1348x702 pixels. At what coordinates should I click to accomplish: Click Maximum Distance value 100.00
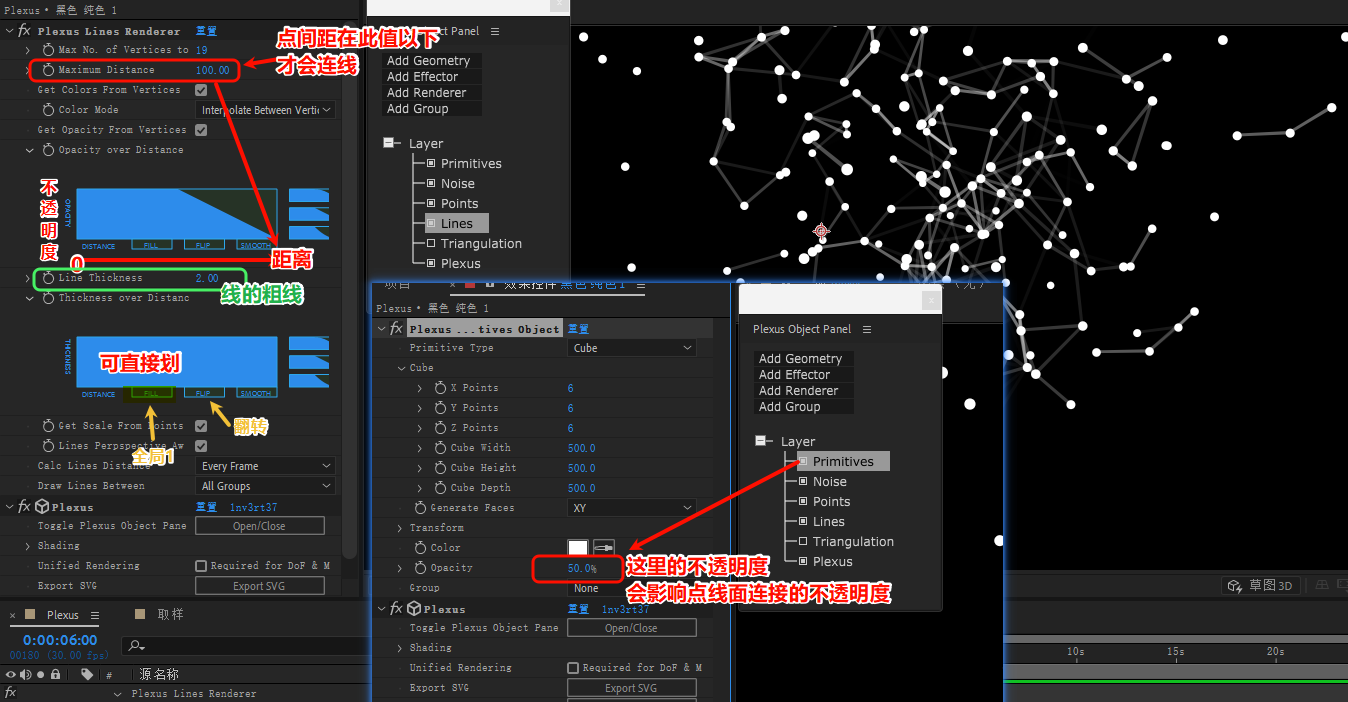(x=212, y=70)
